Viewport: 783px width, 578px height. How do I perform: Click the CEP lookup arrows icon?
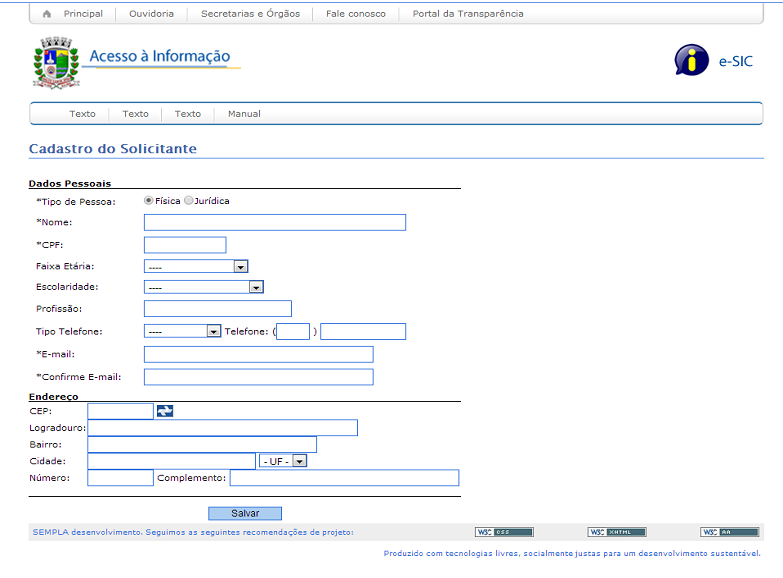pyautogui.click(x=165, y=411)
